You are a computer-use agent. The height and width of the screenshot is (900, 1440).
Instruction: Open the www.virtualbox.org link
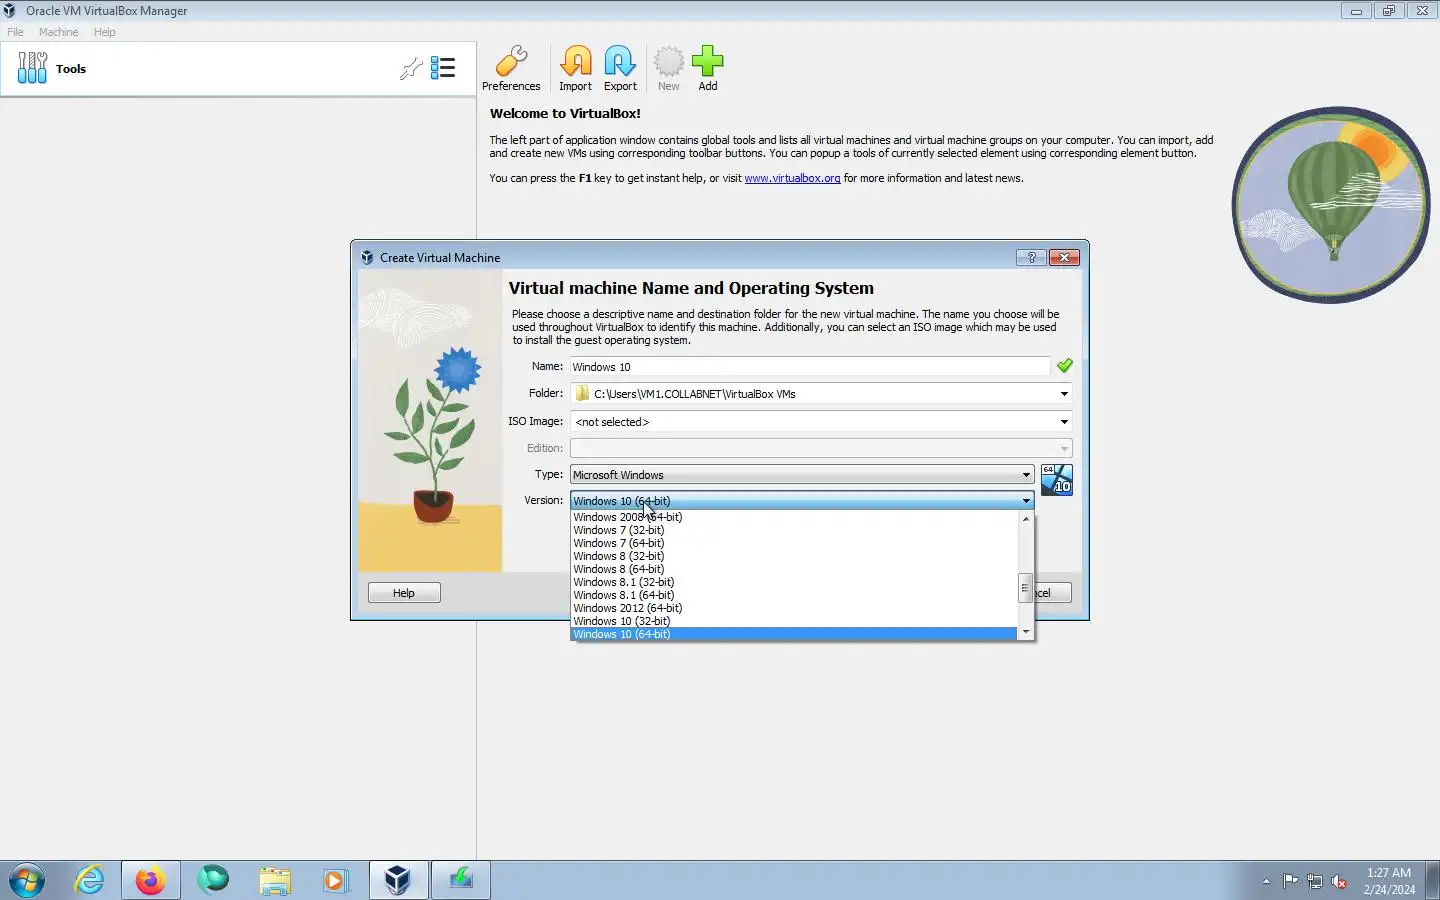[x=792, y=178]
